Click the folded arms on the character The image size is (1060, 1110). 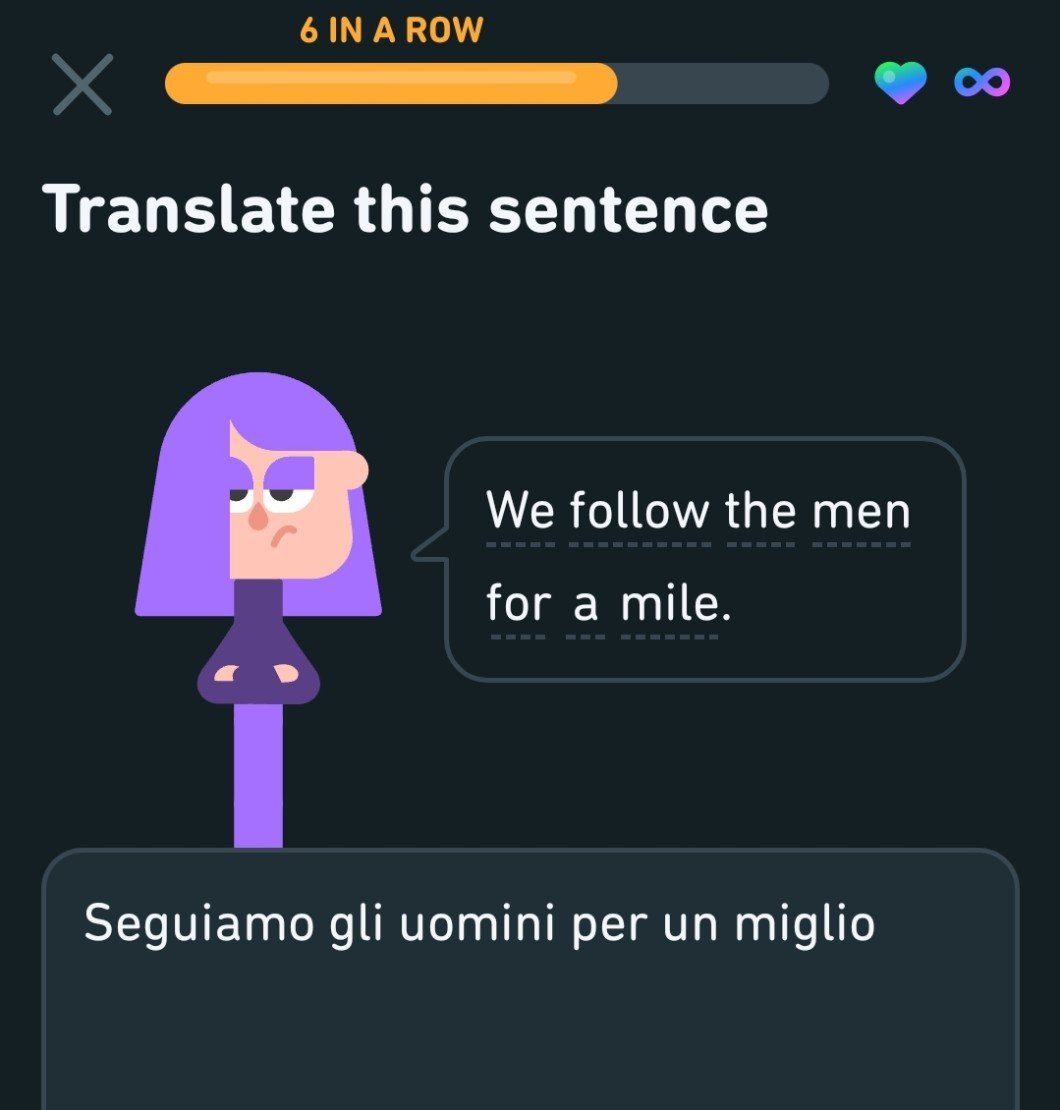point(259,674)
